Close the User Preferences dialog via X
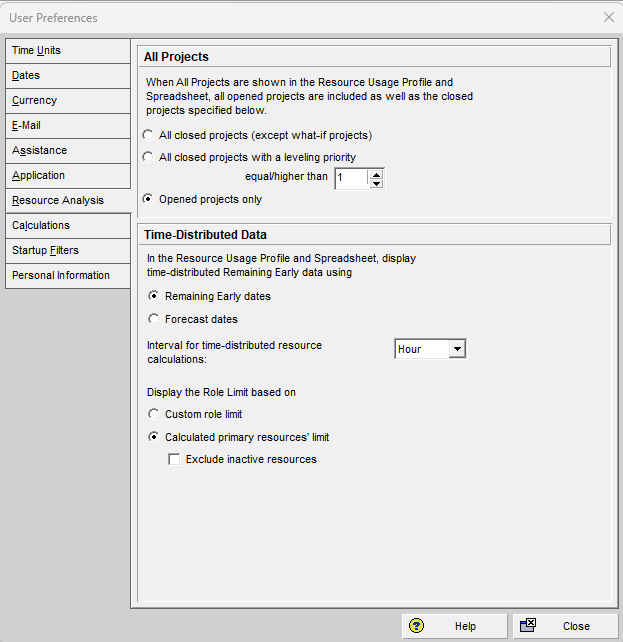 [609, 17]
